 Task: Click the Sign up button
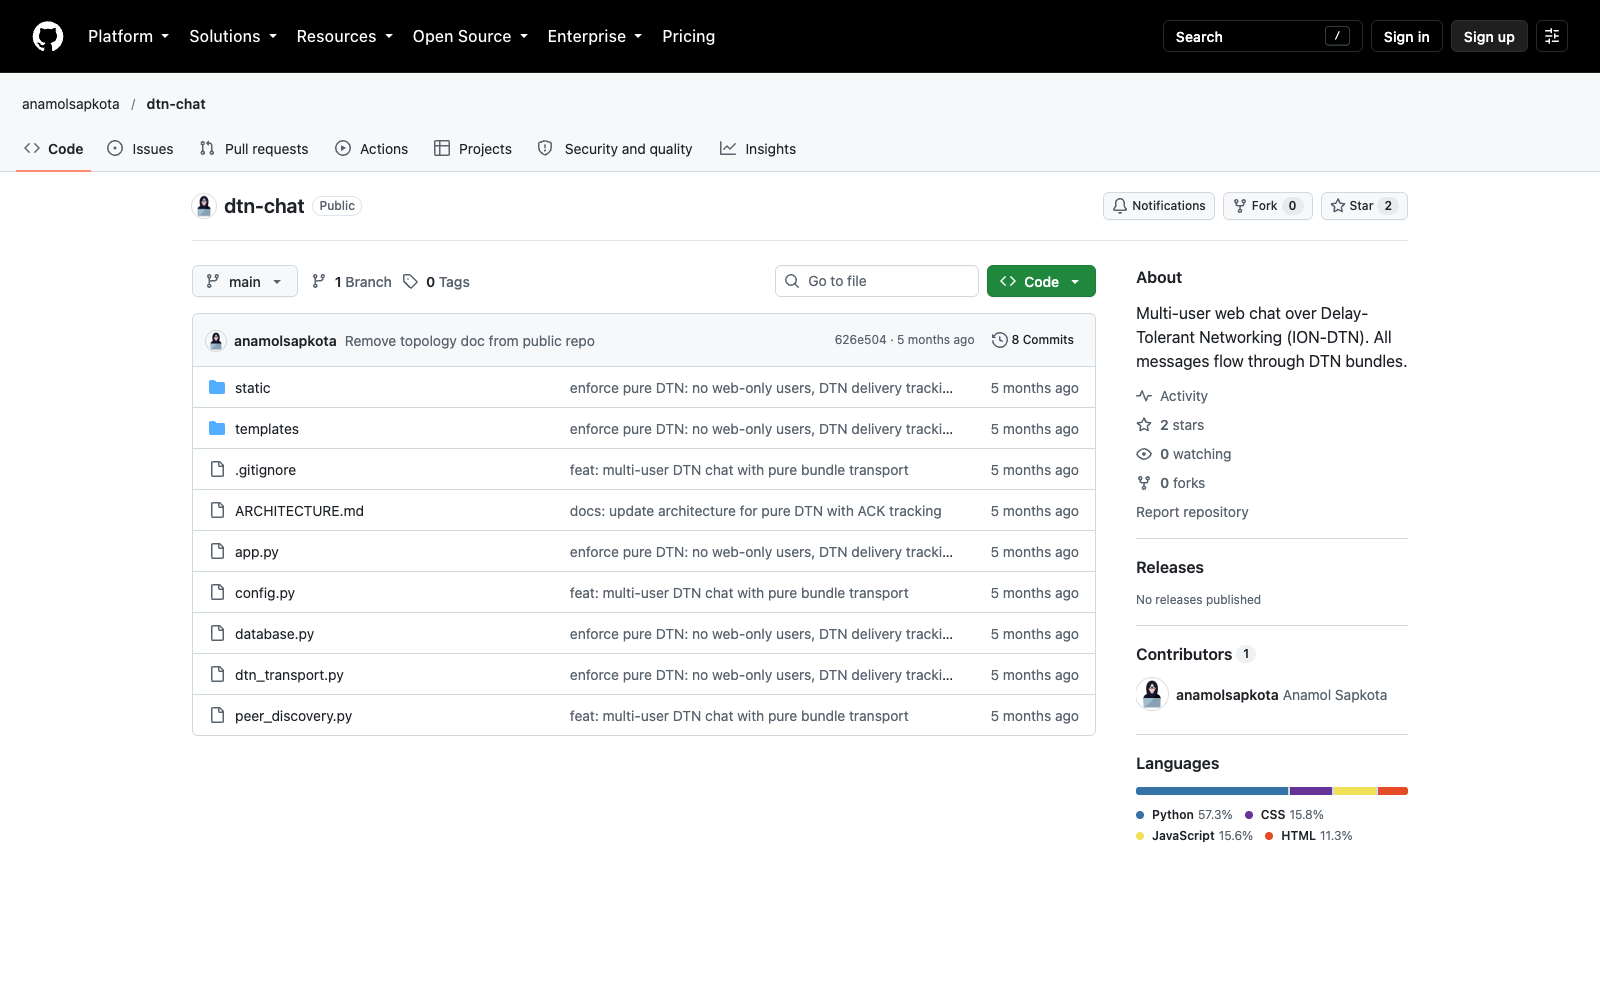(x=1489, y=36)
